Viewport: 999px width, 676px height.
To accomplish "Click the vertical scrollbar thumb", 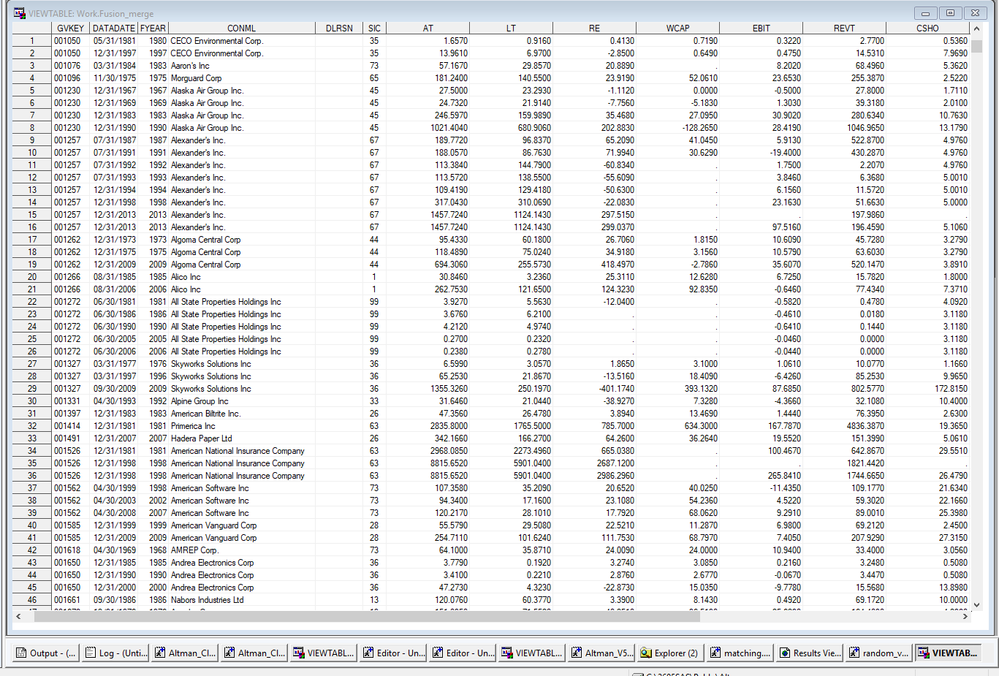I will tap(976, 47).
